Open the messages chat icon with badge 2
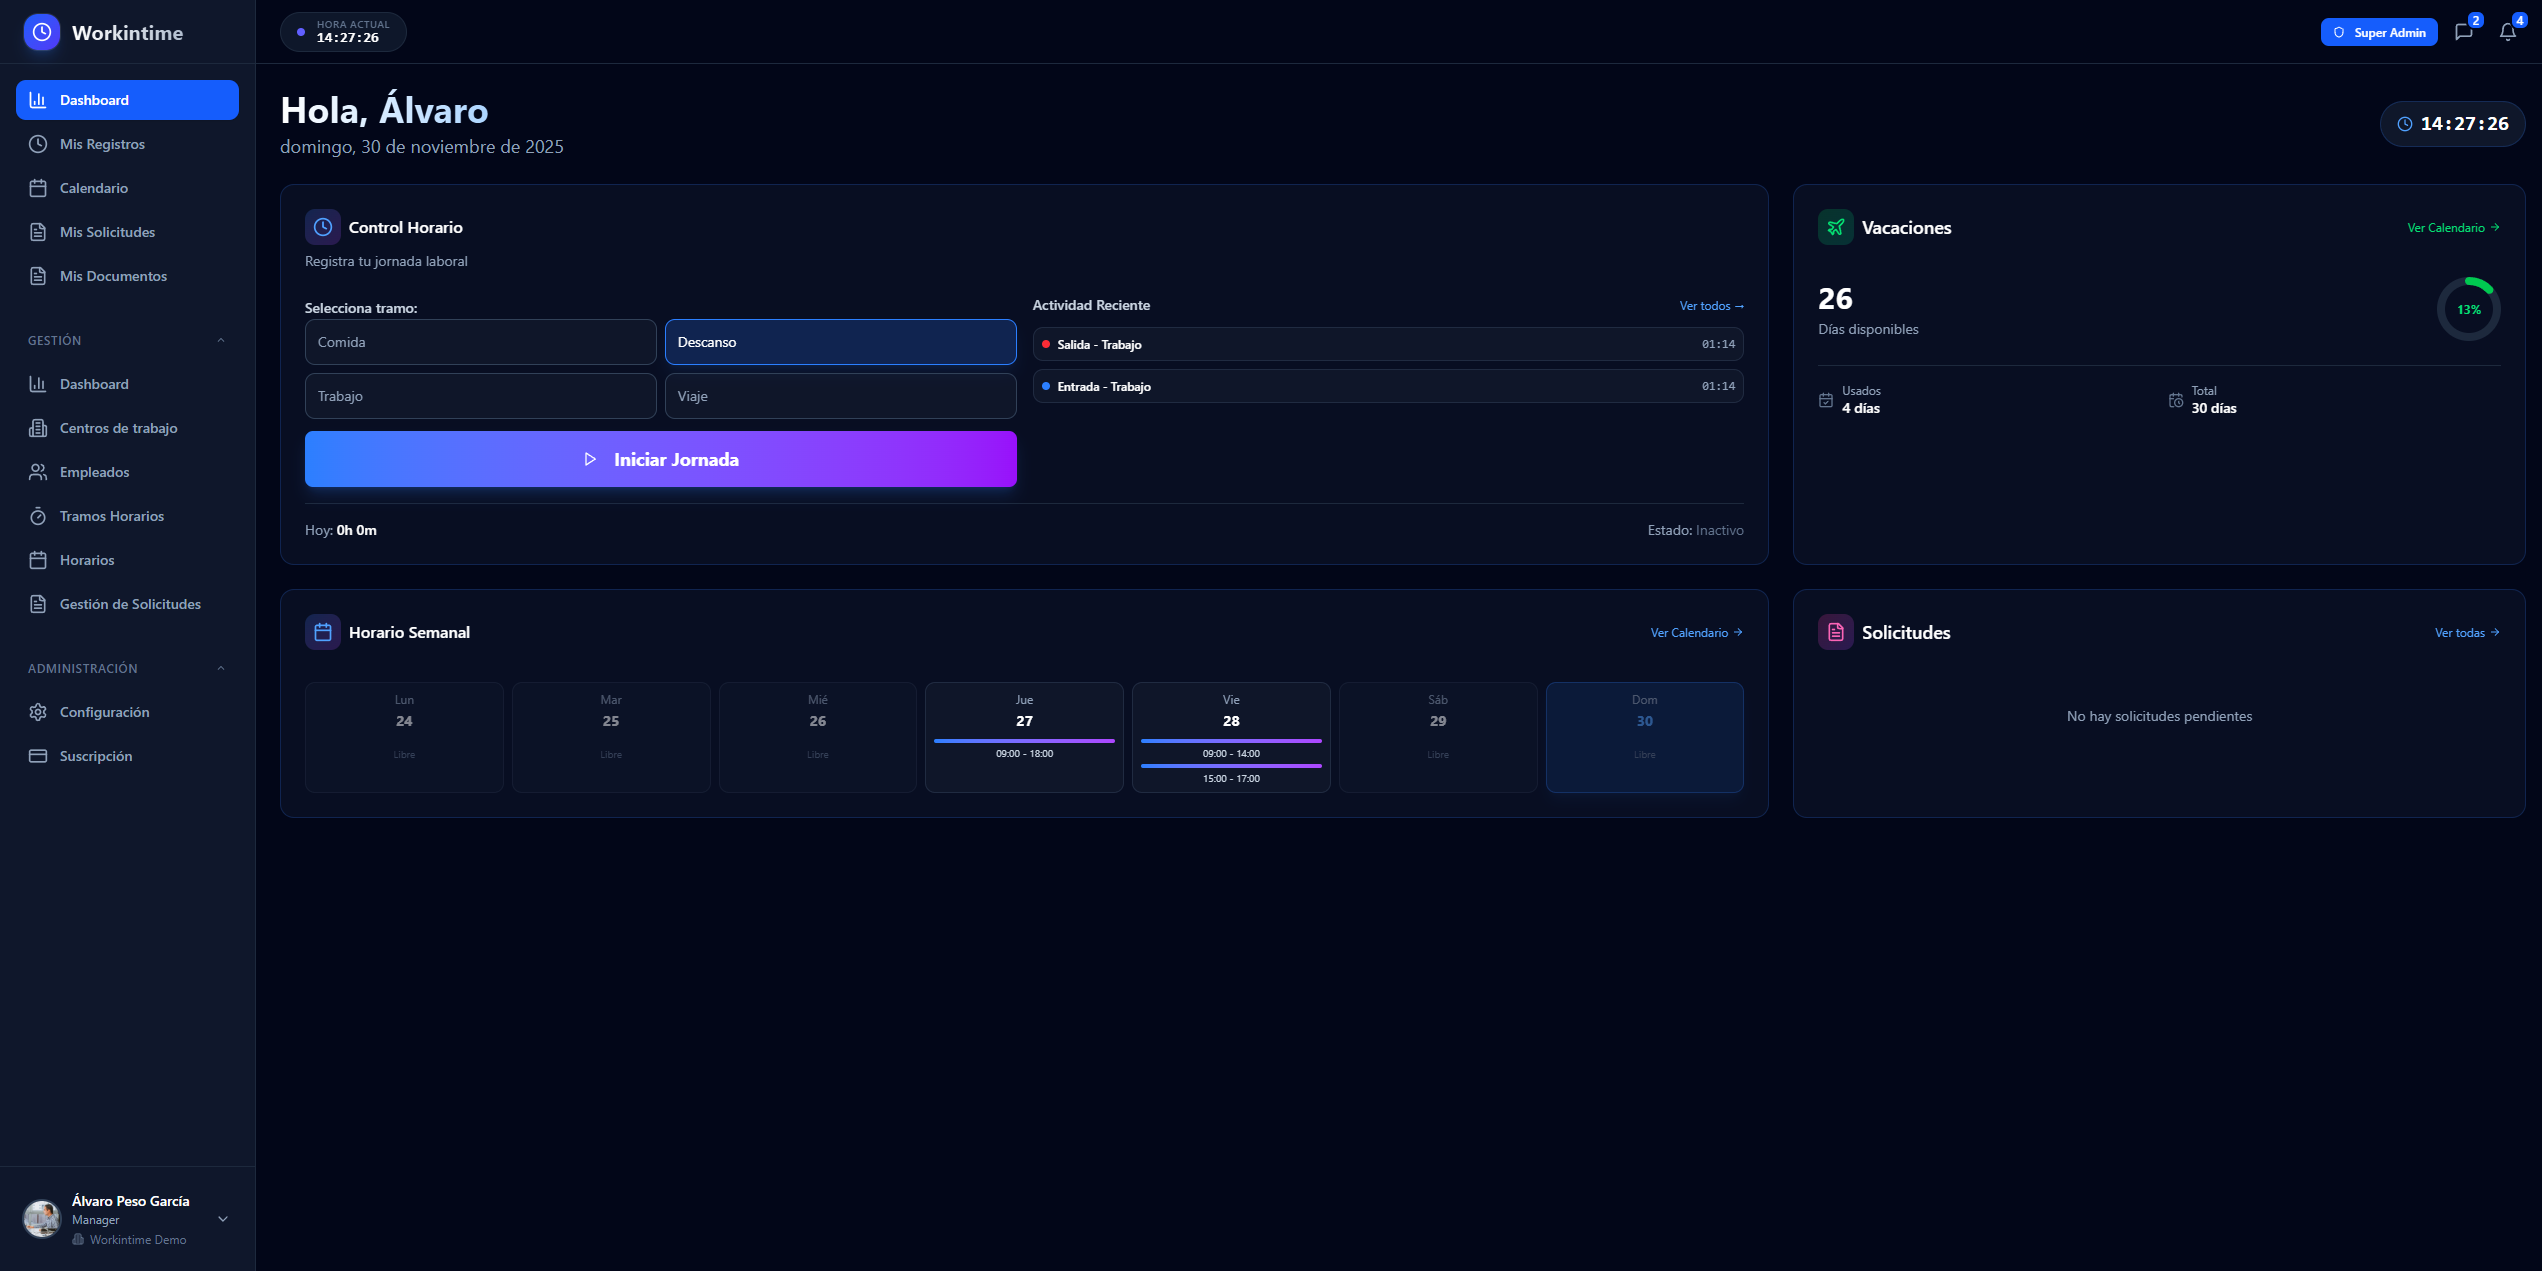 pos(2464,32)
